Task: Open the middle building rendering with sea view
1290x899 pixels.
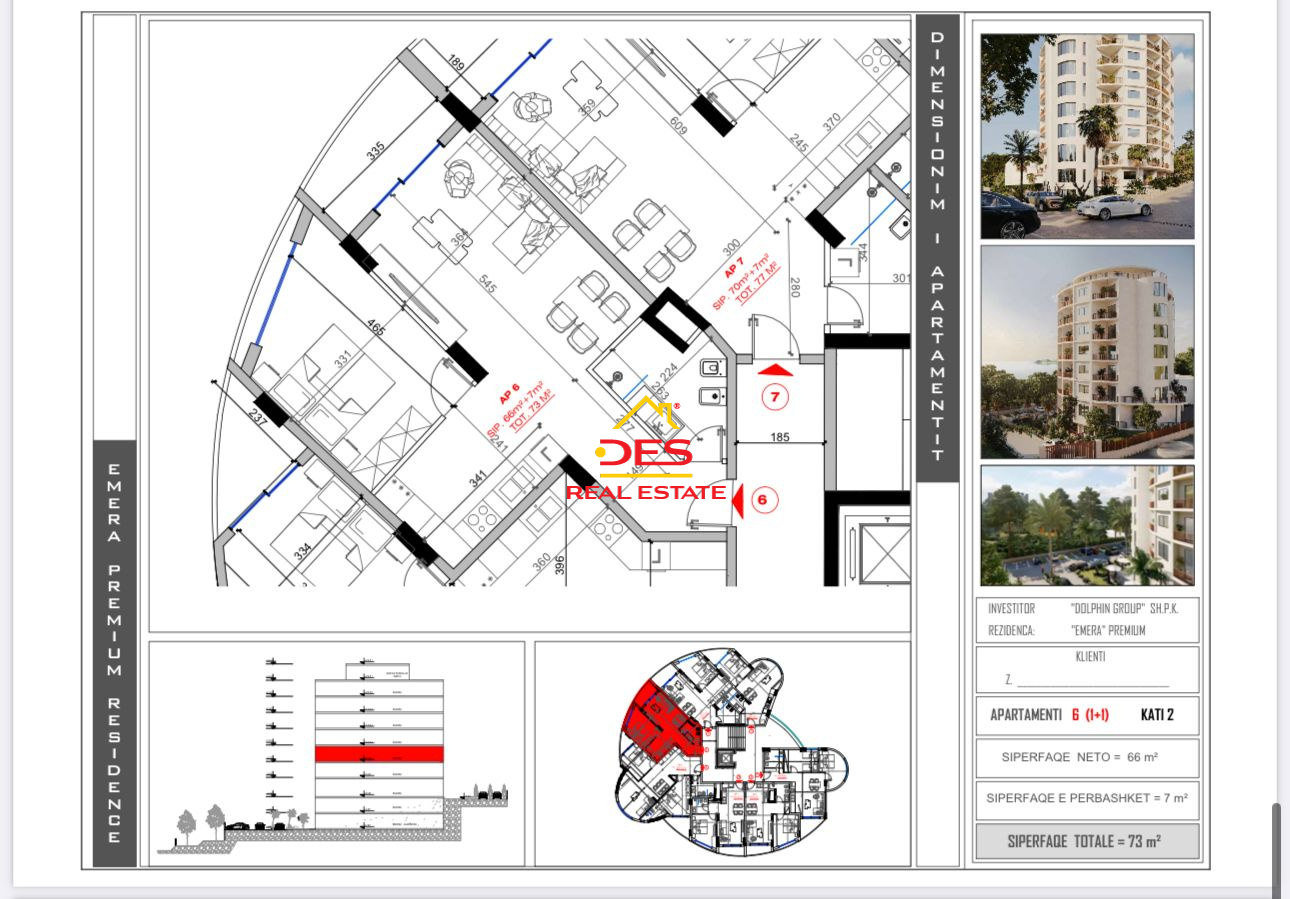Action: (1087, 352)
